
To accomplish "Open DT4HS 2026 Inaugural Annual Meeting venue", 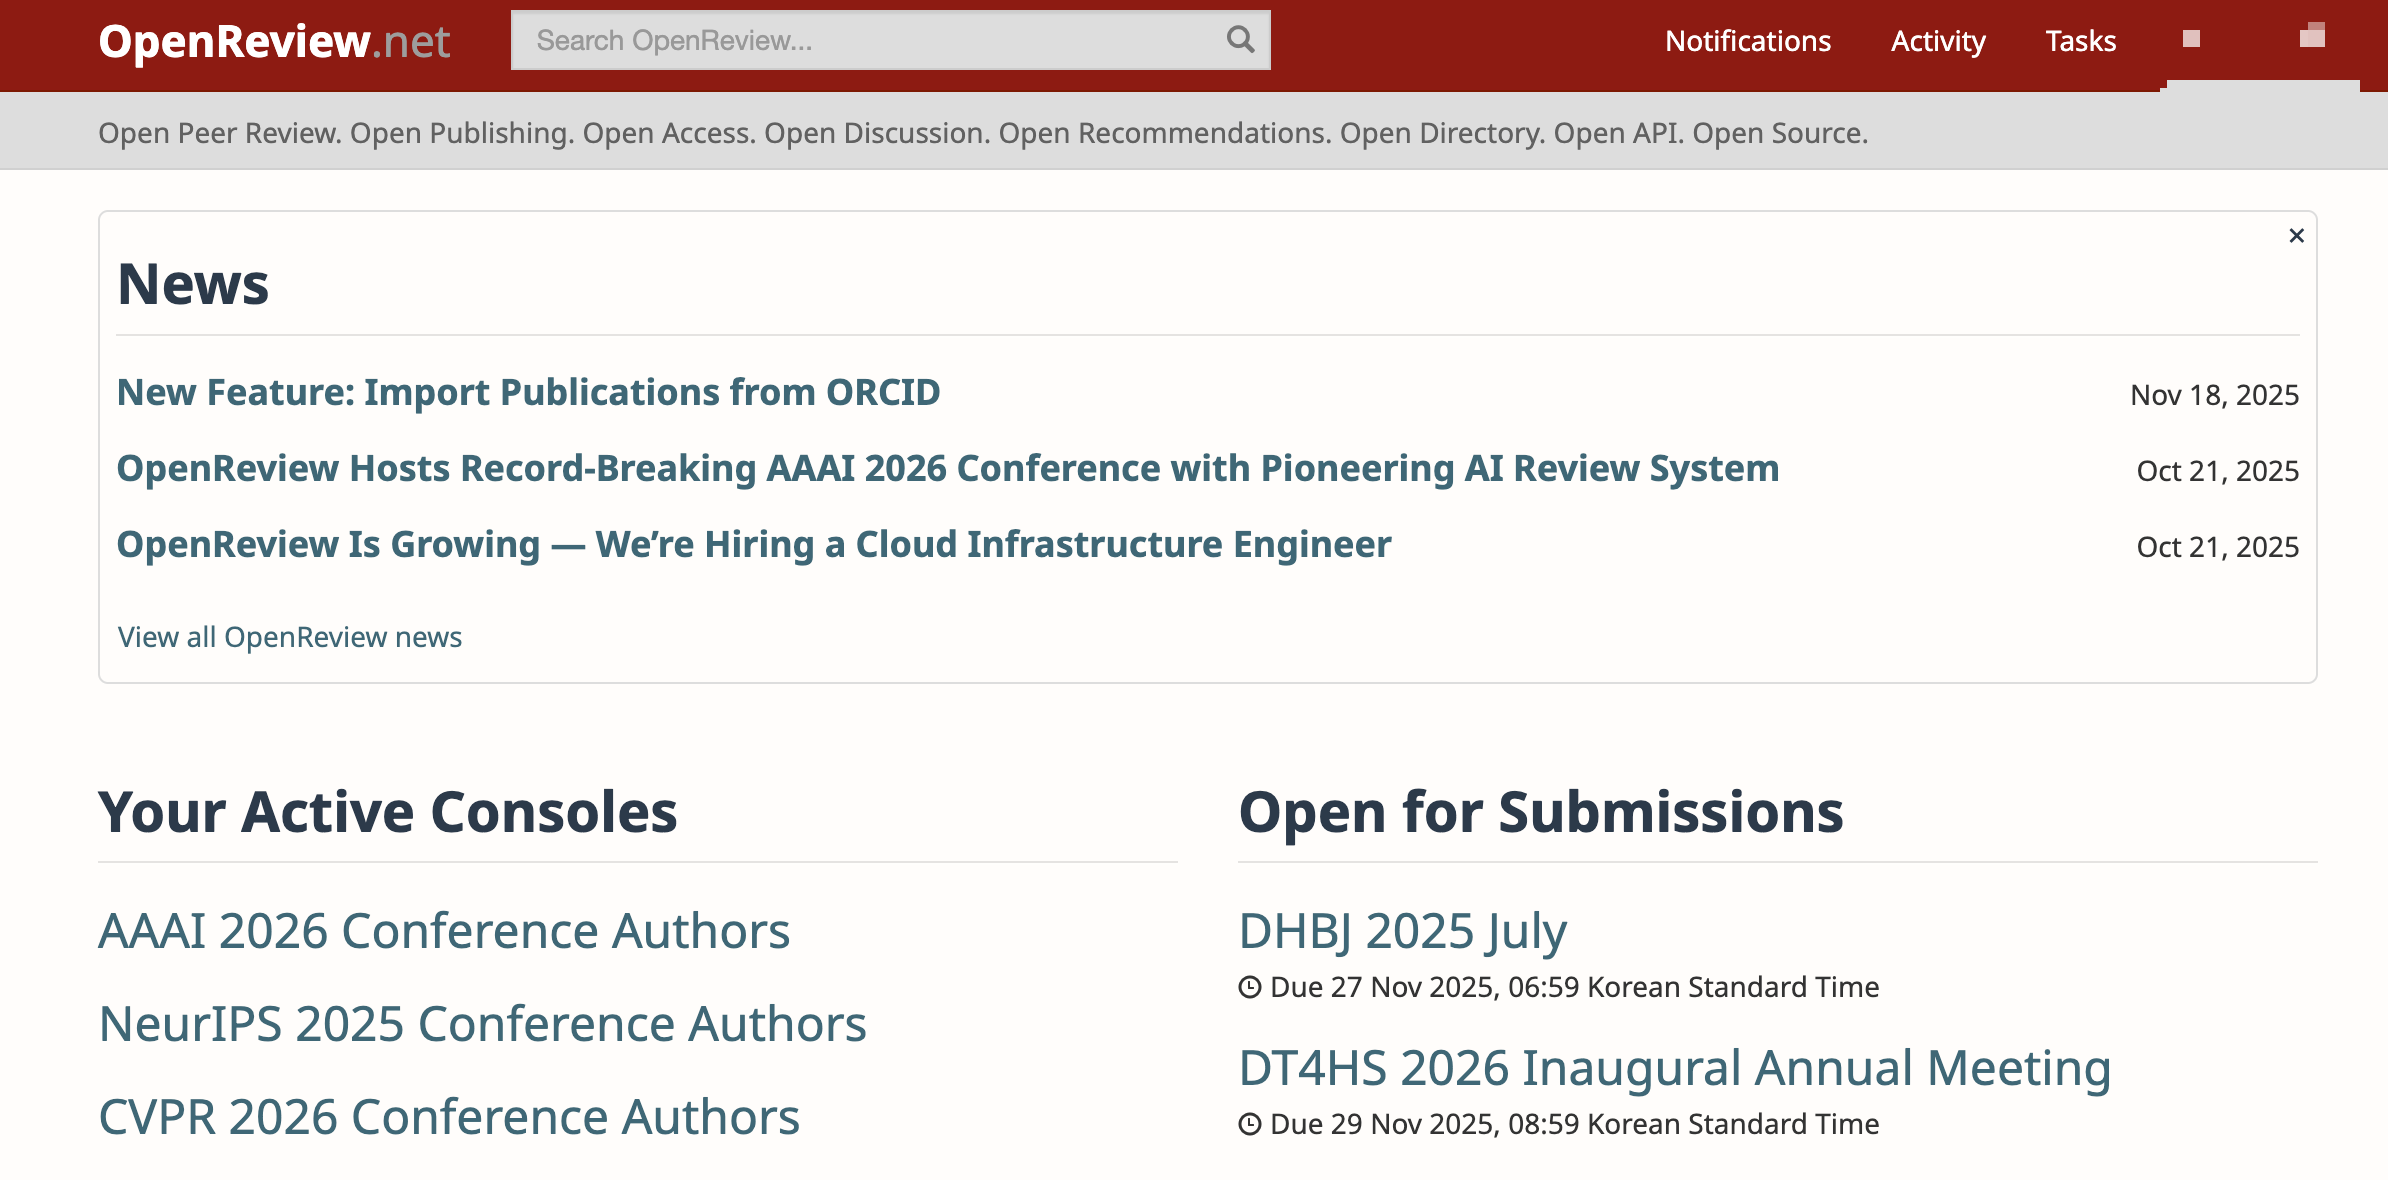I will point(1674,1068).
